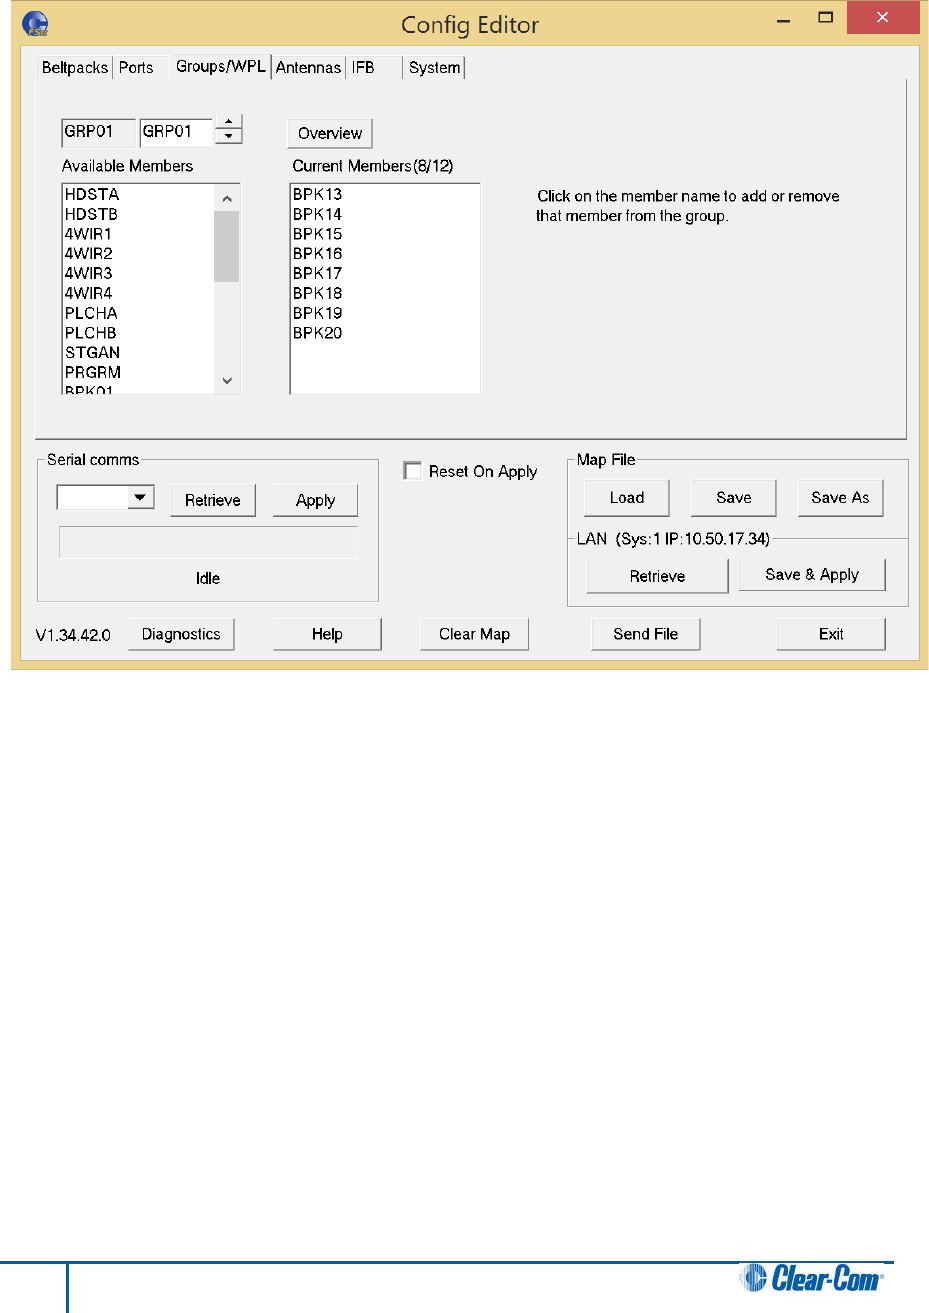Add HDSTA from Available Members
This screenshot has height=1313, width=929.
coord(92,194)
